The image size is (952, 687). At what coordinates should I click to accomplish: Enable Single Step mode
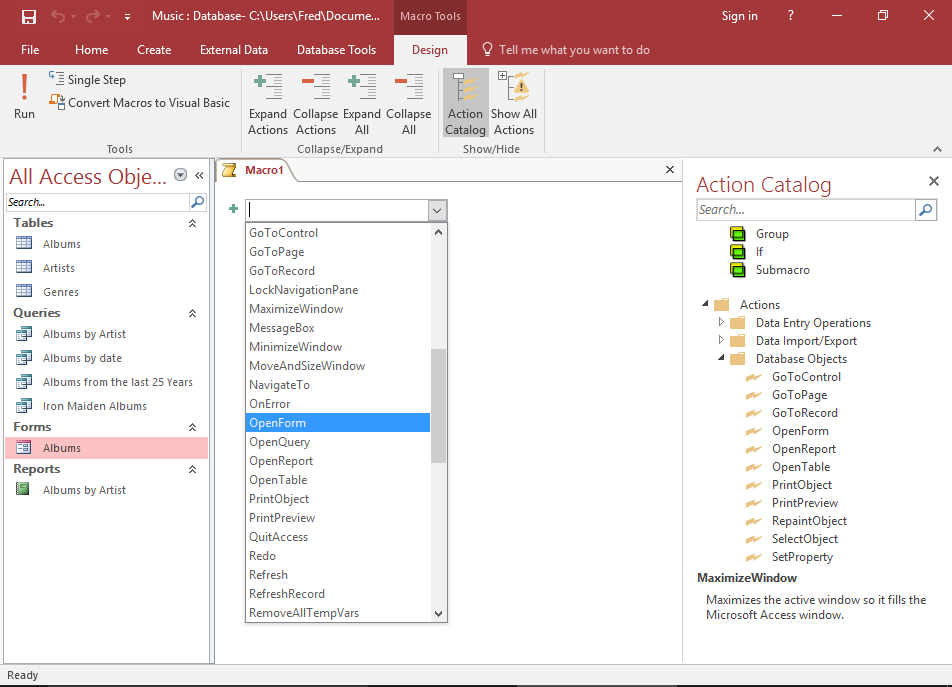(x=87, y=80)
